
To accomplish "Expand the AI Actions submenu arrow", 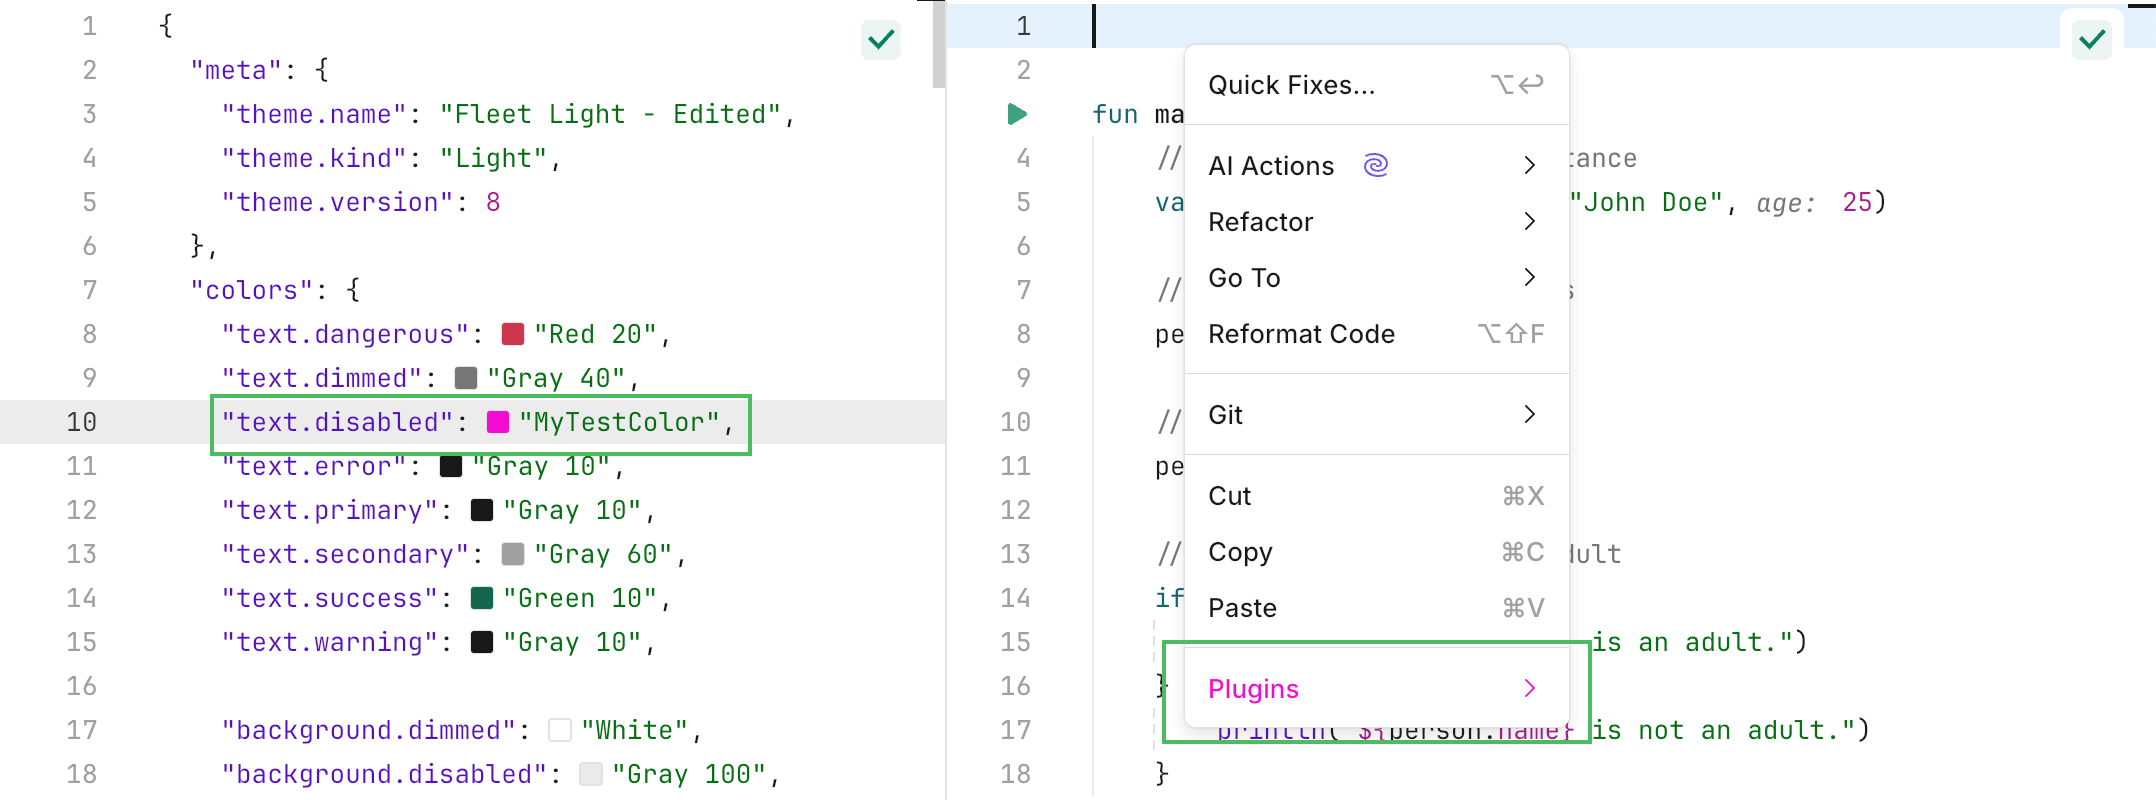I will [1529, 165].
